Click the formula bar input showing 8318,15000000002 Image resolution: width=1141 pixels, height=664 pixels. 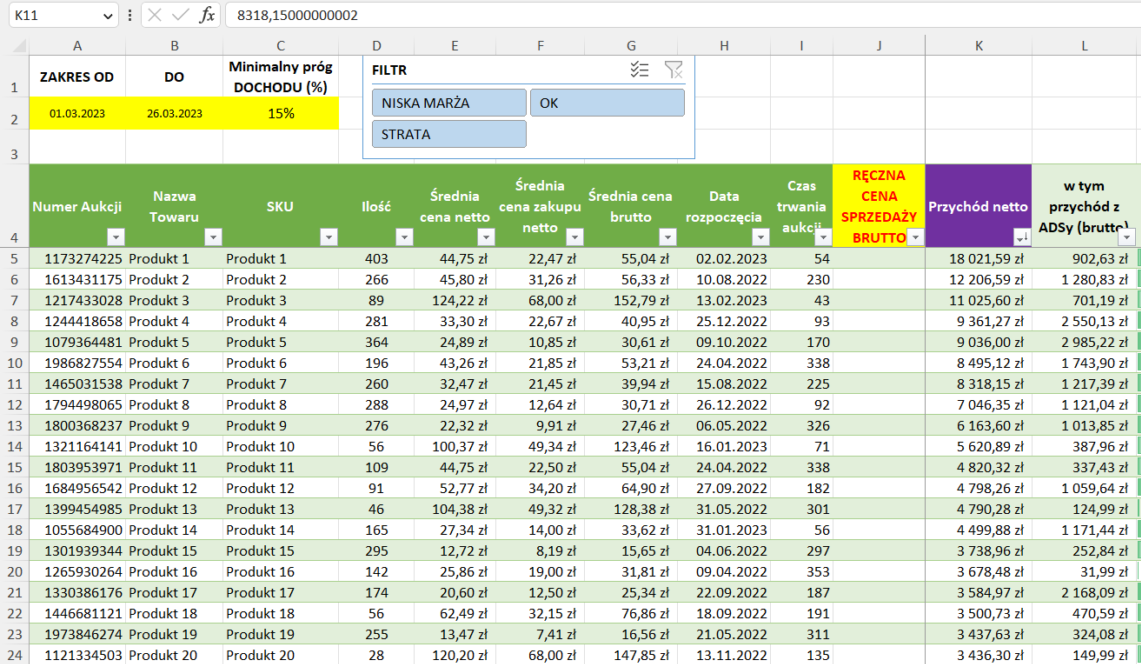coord(683,15)
